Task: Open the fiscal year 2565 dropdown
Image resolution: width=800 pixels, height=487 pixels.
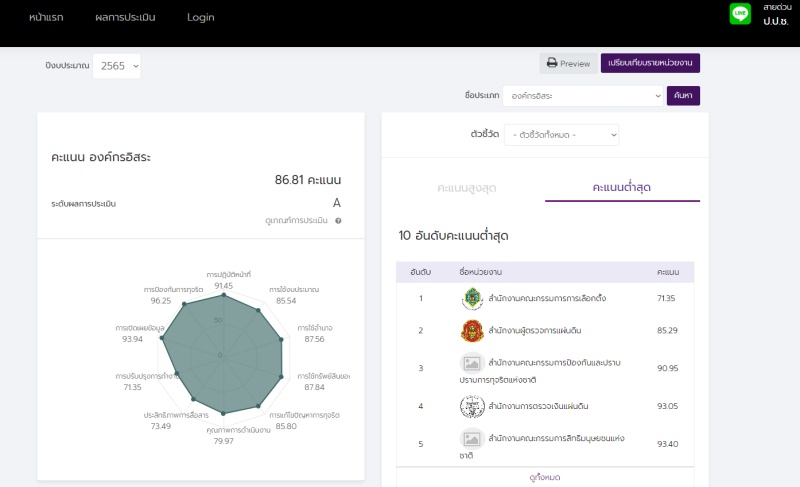Action: tap(117, 66)
